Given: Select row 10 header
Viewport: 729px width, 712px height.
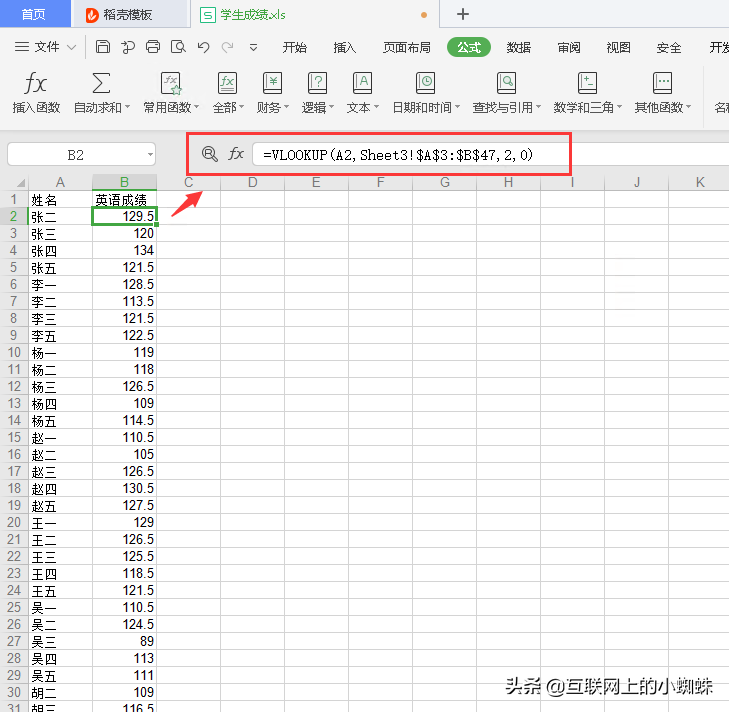Looking at the screenshot, I should point(14,353).
